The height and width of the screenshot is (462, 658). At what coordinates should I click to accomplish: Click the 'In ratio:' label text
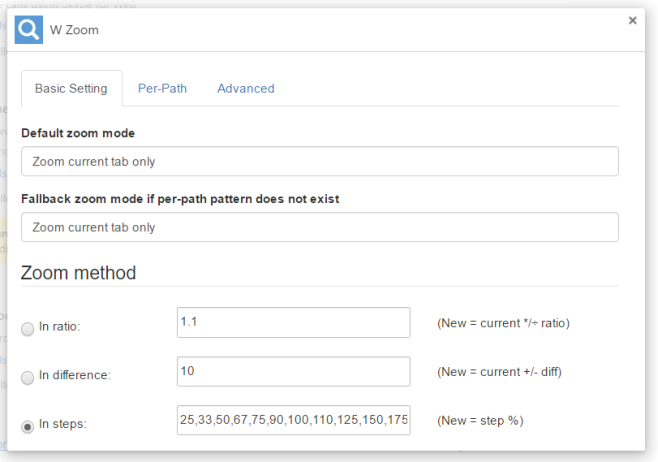(60, 326)
